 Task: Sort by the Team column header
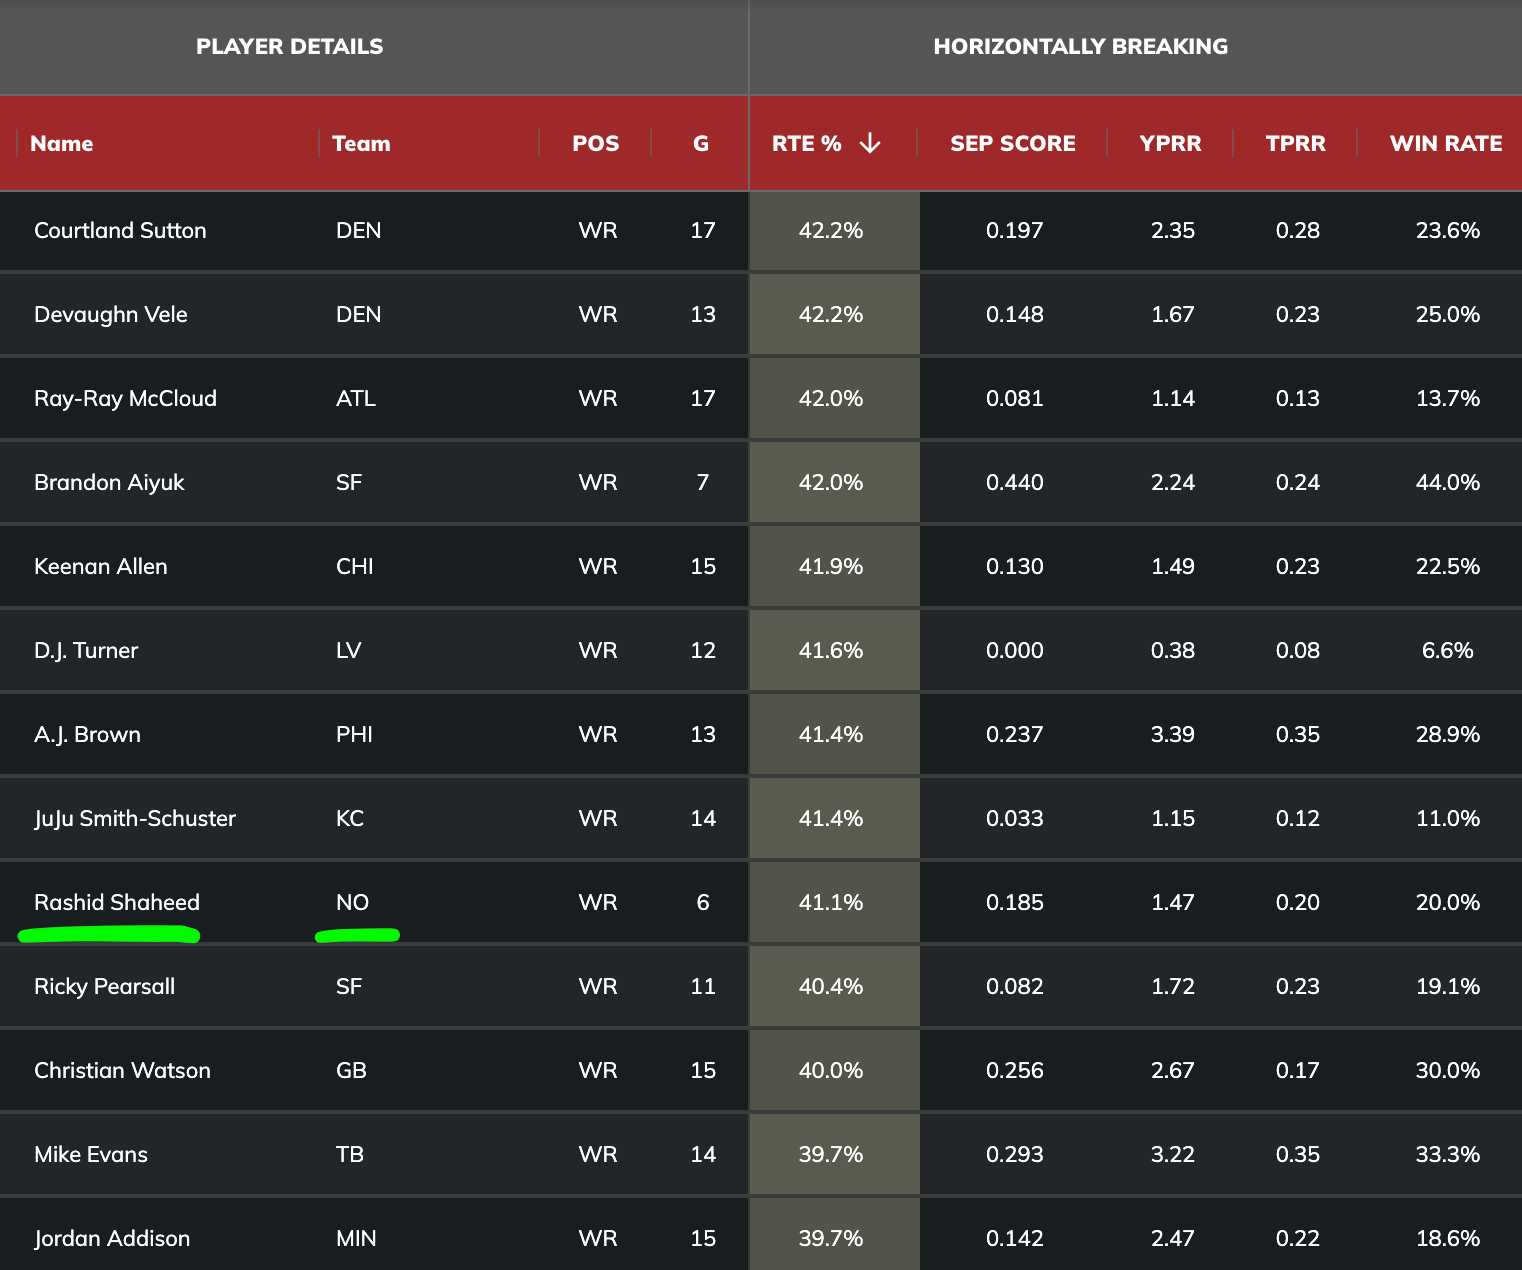(361, 143)
